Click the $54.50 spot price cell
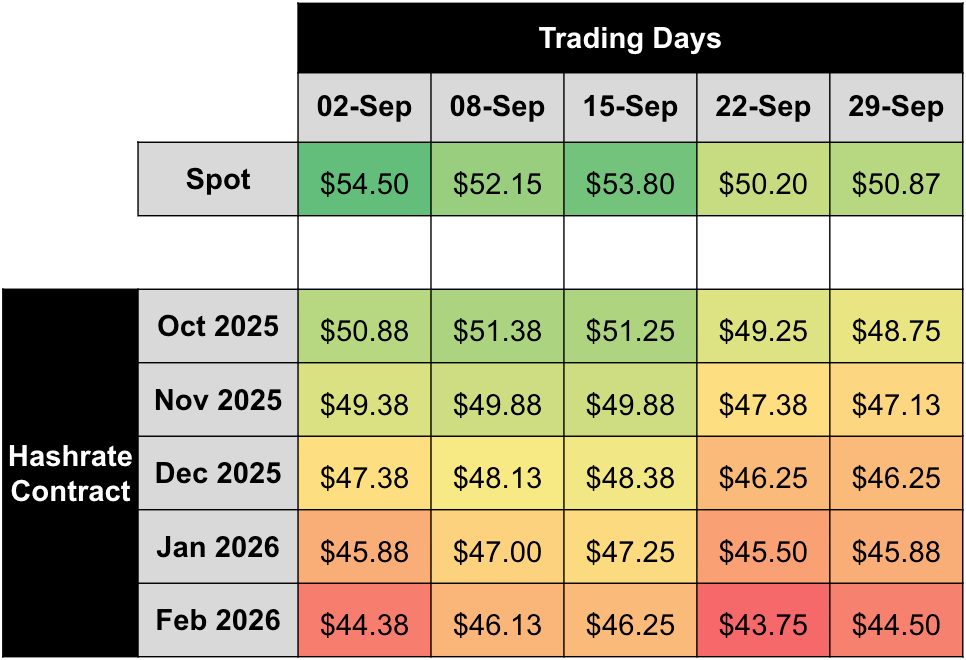Screen dimensions: 966x660 (x=364, y=184)
